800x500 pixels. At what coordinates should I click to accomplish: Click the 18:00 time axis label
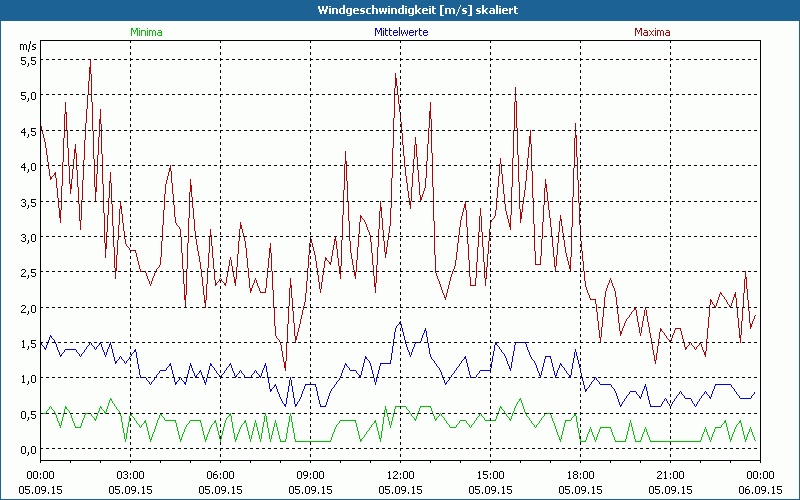click(580, 475)
